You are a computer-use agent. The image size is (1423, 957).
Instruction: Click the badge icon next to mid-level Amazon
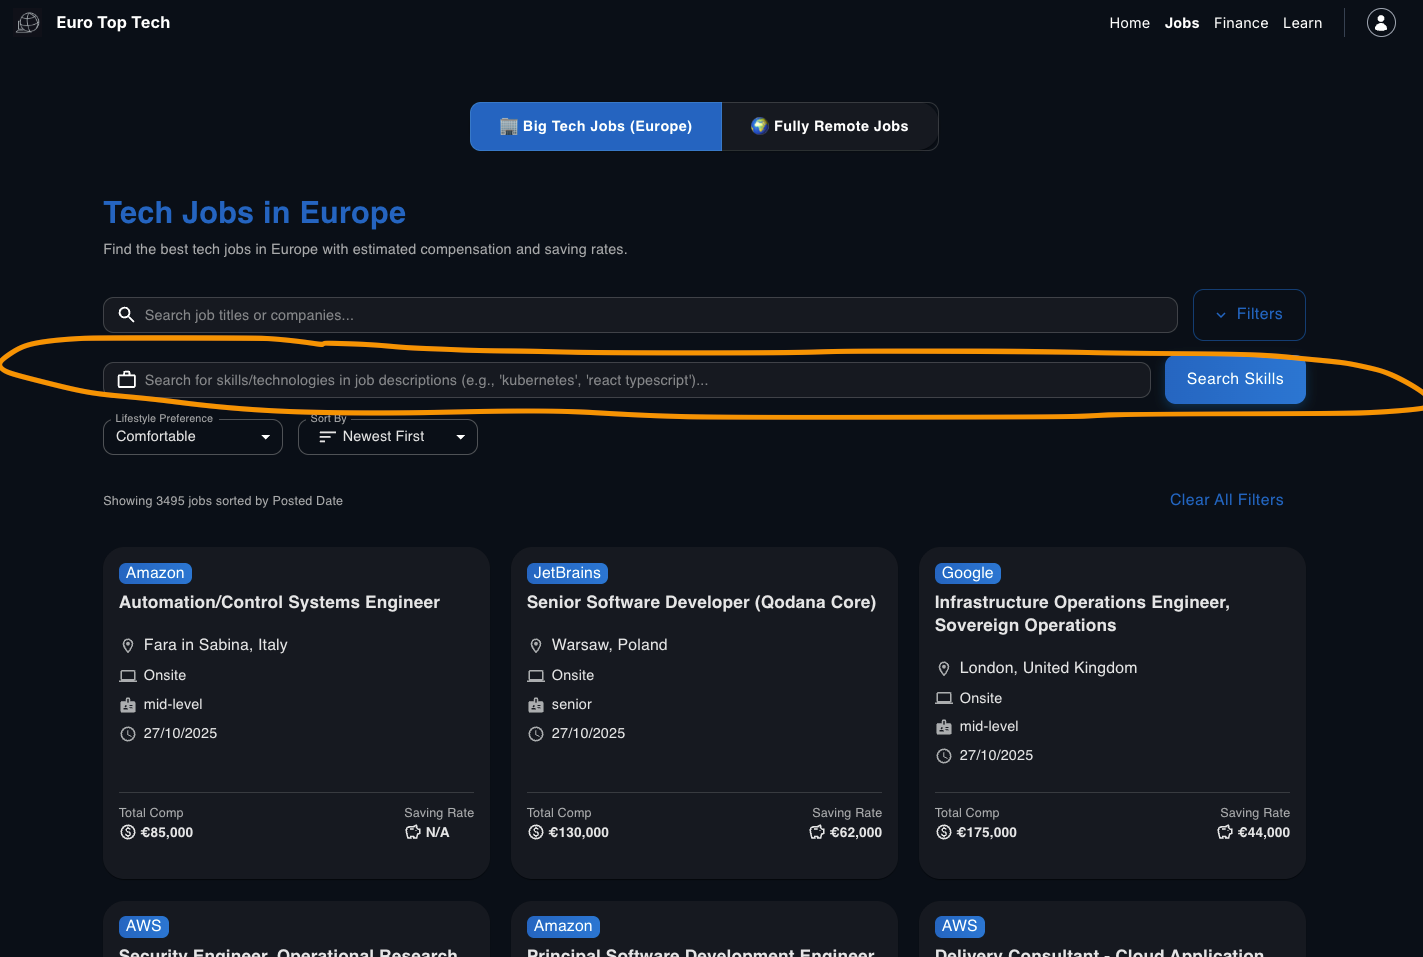[128, 705]
